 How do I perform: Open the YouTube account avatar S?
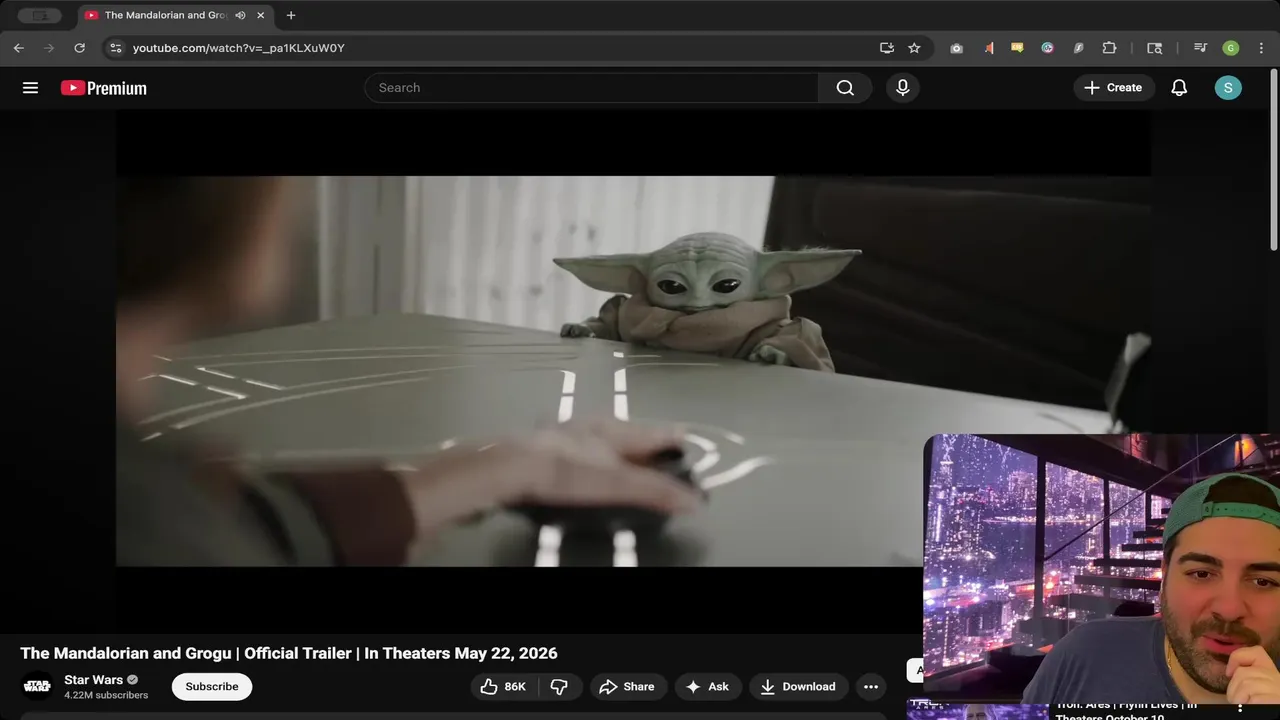click(1228, 88)
